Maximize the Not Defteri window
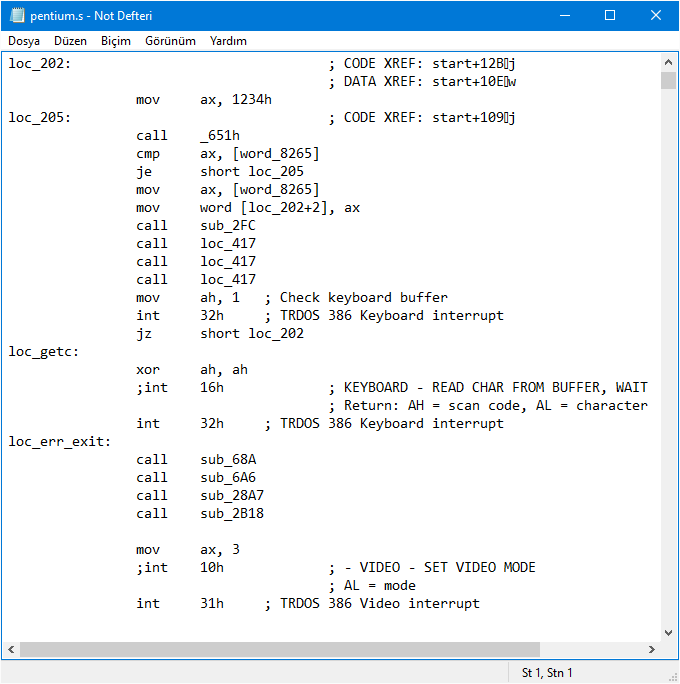The image size is (680, 684). point(610,15)
